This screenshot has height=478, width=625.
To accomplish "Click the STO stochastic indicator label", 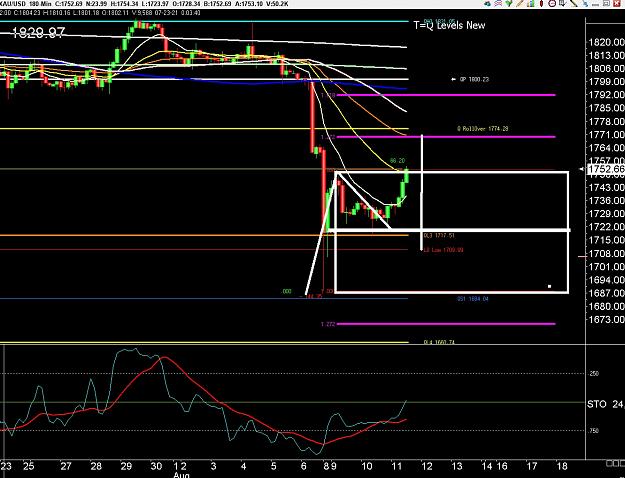I will [x=597, y=404].
